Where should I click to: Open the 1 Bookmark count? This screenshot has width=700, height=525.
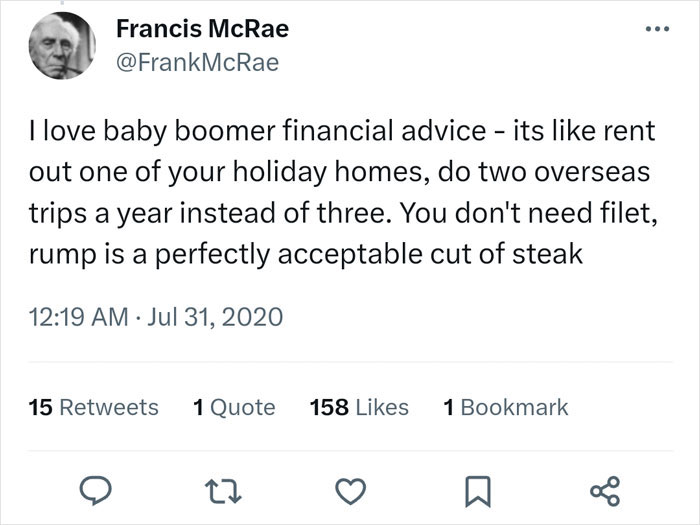(x=505, y=407)
